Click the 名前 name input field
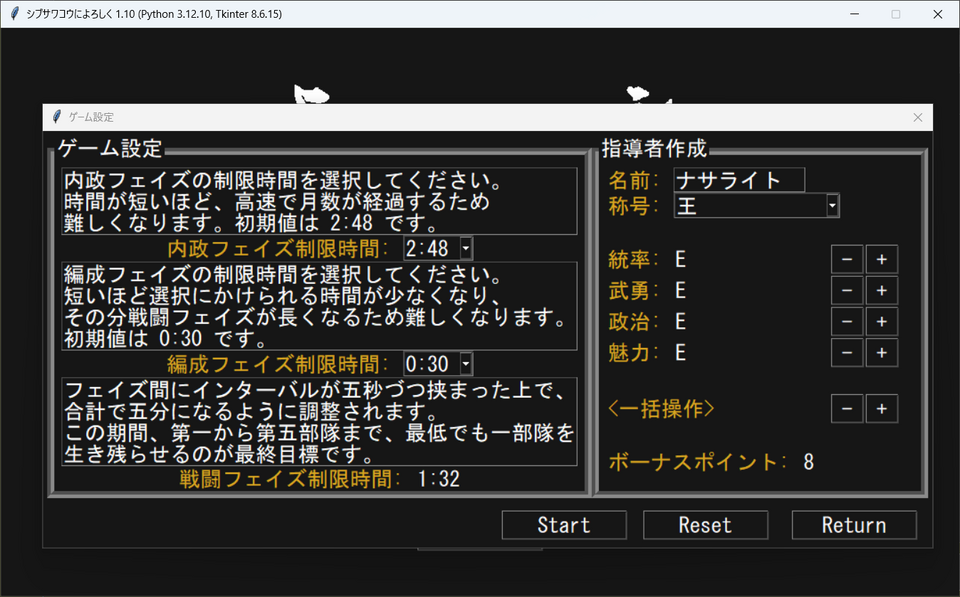Image resolution: width=960 pixels, height=597 pixels. pos(739,180)
